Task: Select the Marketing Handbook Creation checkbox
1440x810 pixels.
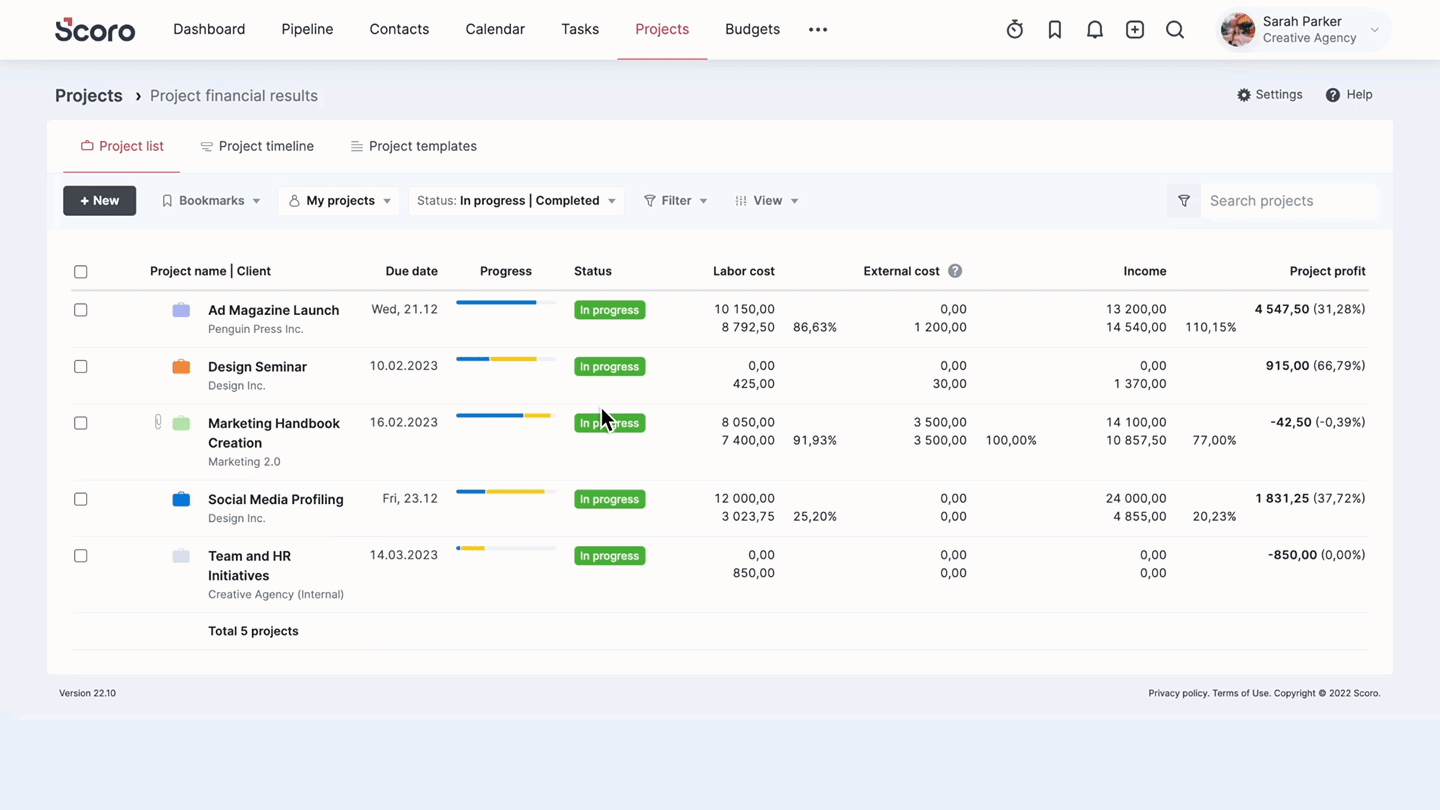Action: (x=81, y=423)
